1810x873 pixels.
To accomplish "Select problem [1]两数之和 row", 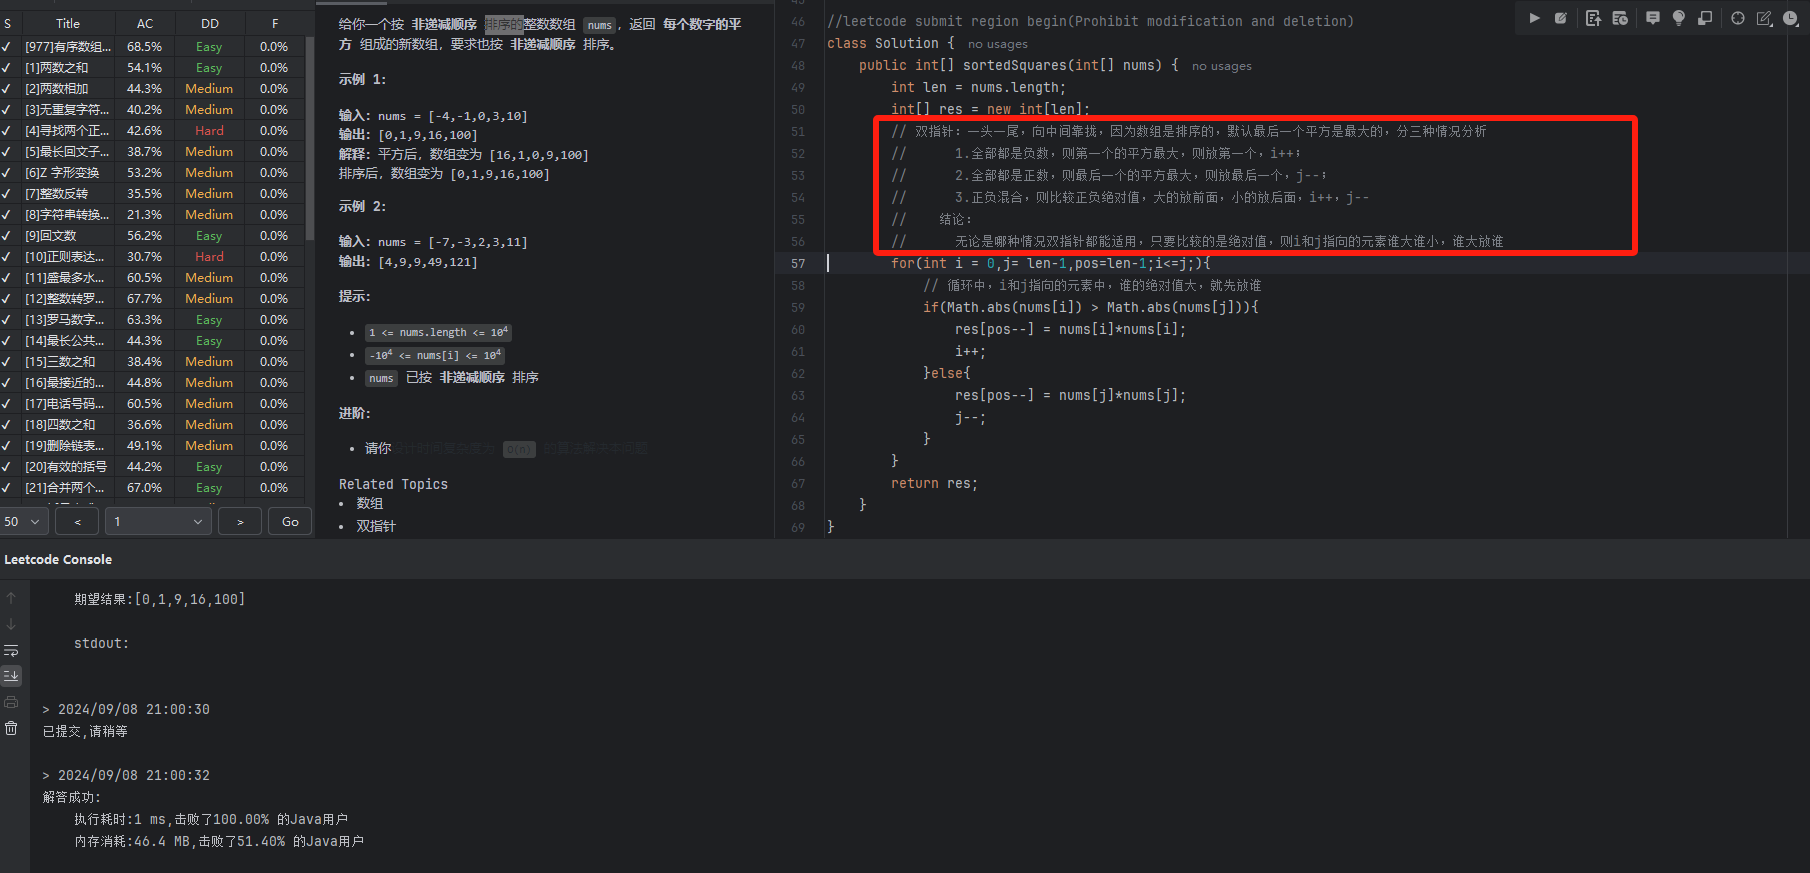I will pos(152,67).
